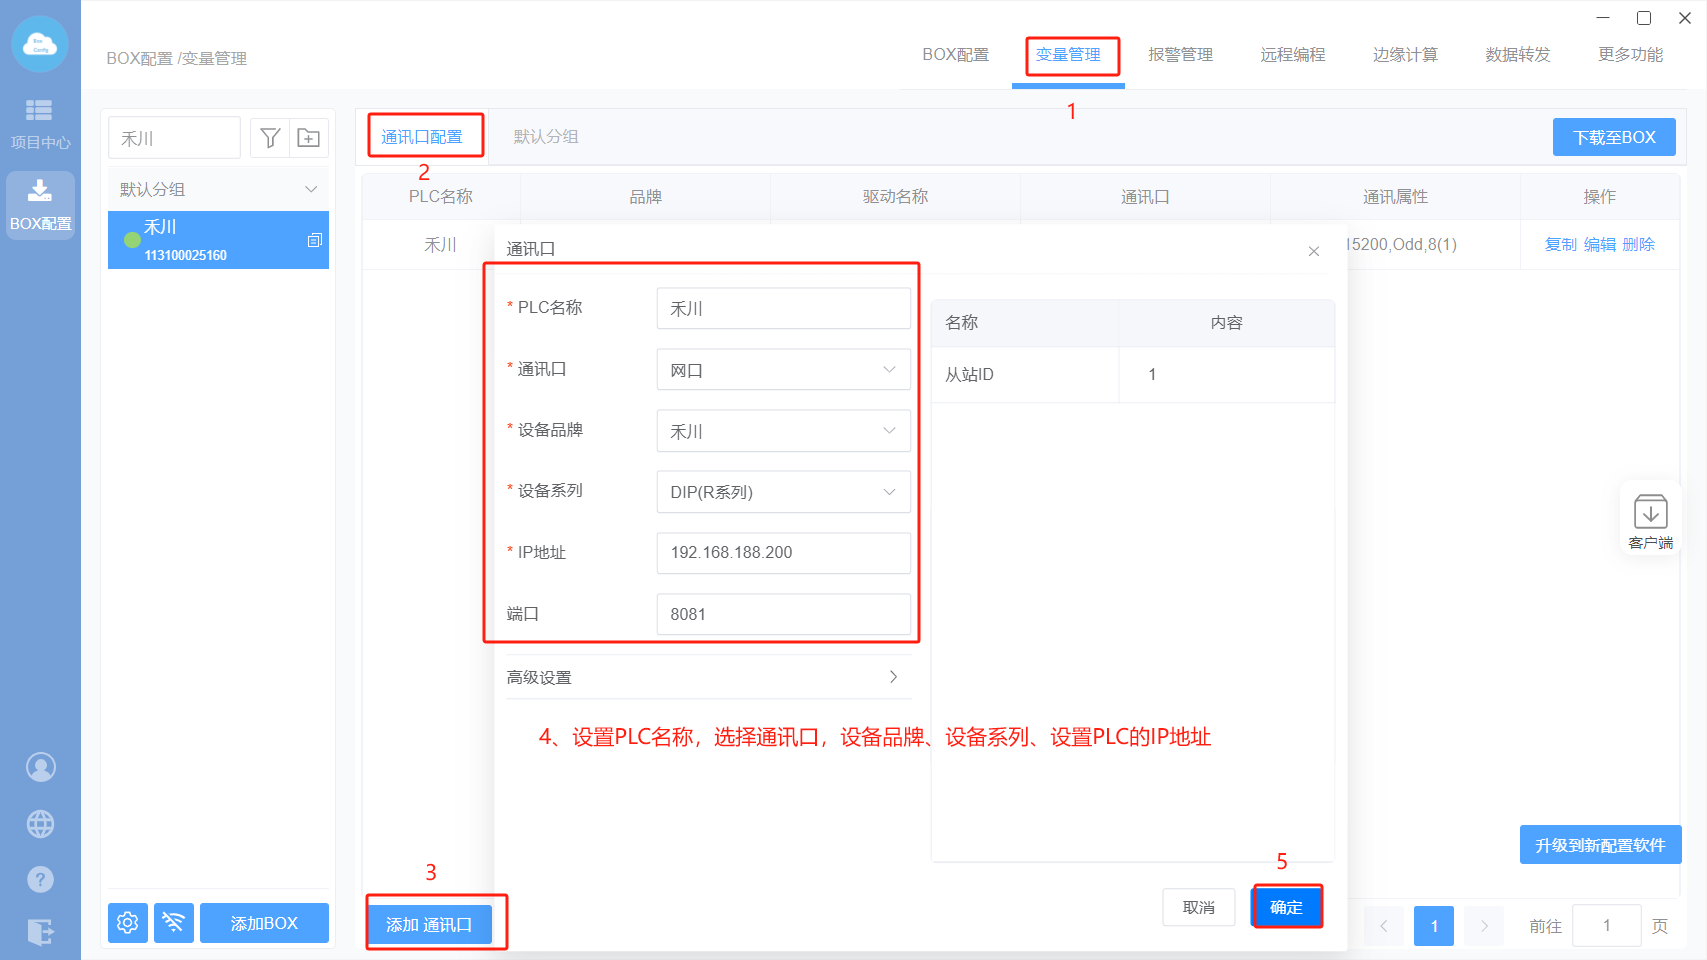1707x960 pixels.
Task: Open the 边缘计算 tab
Action: [1405, 55]
